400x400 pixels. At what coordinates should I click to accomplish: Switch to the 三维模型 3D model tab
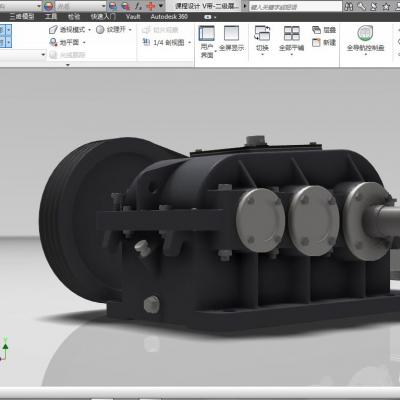[x=22, y=17]
